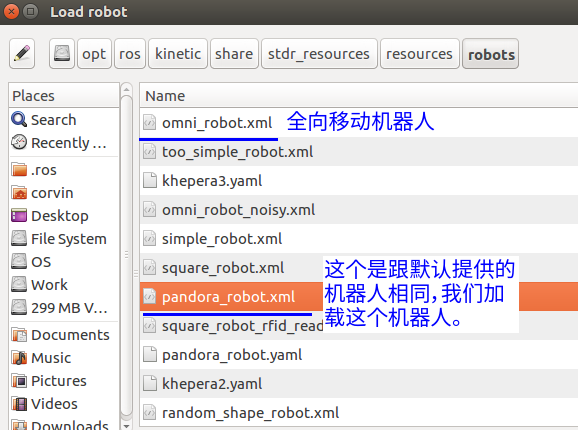Click the Places scrollbar down arrow
This screenshot has width=578, height=430.
(126, 426)
